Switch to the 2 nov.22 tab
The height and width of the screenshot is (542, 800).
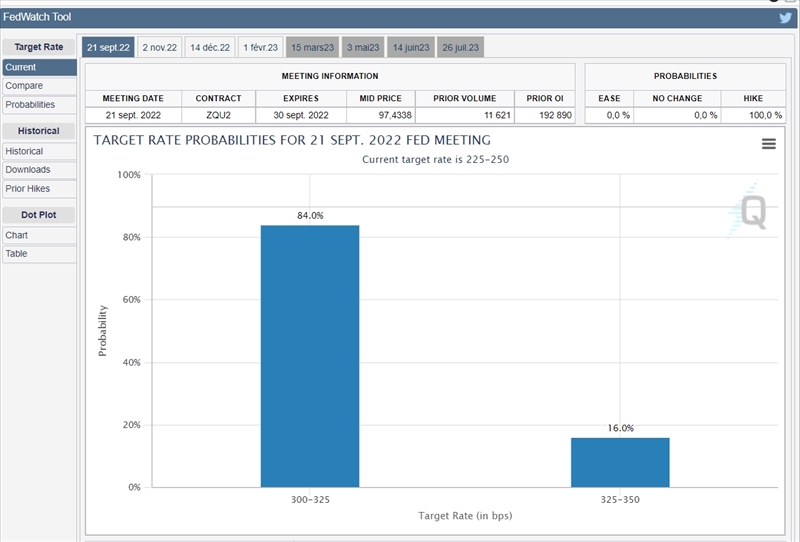click(159, 47)
